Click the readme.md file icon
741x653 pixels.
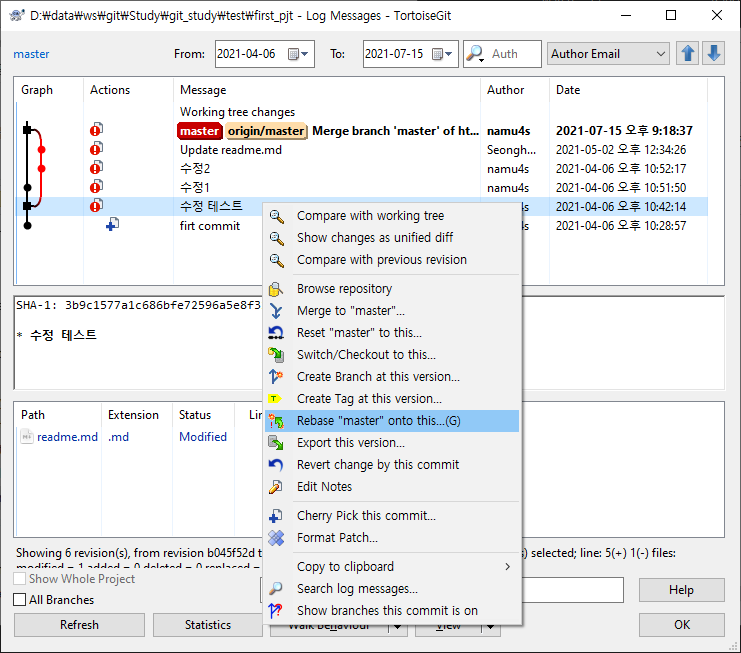[x=27, y=437]
